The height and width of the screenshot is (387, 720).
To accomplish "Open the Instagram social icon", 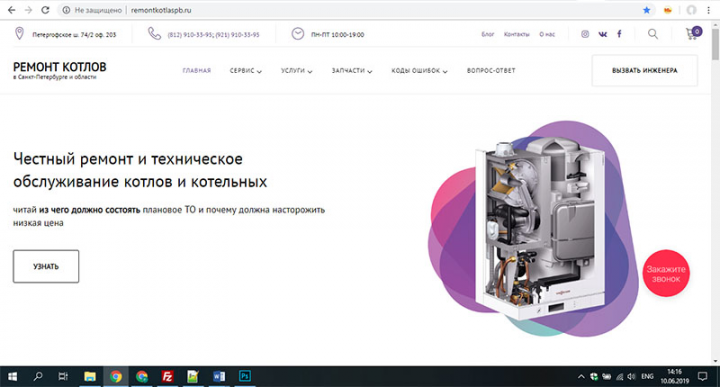I will (585, 34).
